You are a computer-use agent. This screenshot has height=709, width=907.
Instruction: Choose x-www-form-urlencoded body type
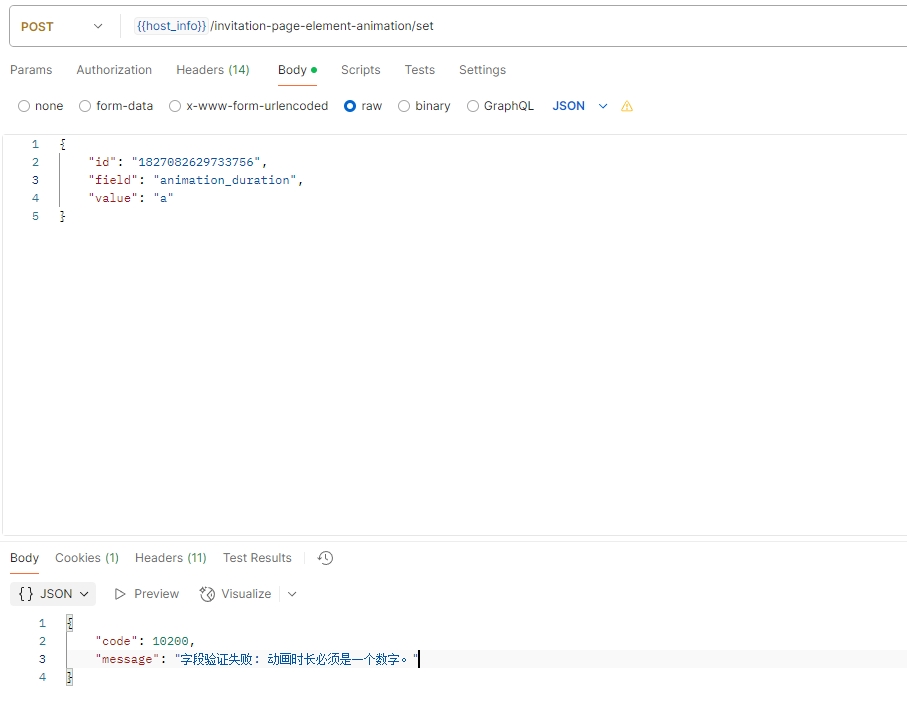click(175, 106)
